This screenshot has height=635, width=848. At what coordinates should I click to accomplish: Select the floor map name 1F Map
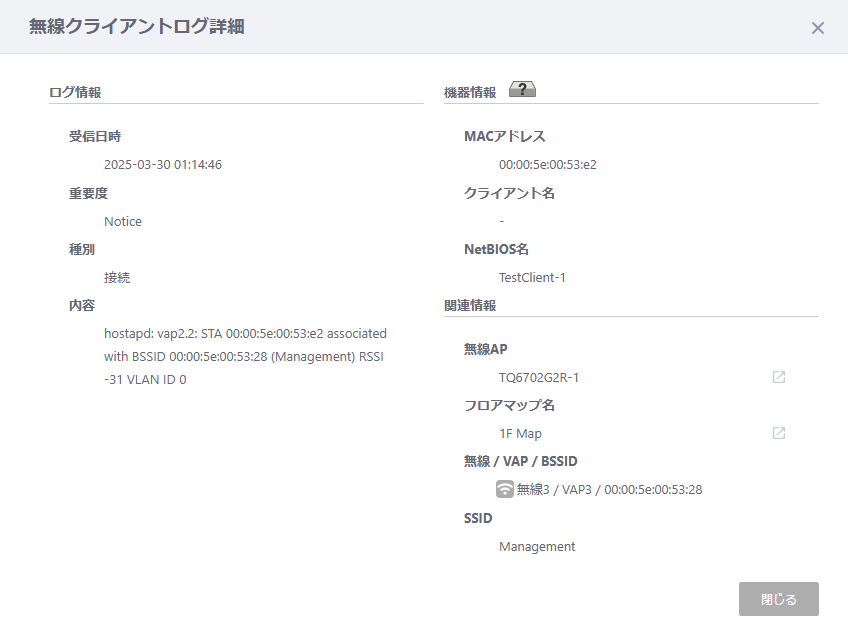click(520, 434)
